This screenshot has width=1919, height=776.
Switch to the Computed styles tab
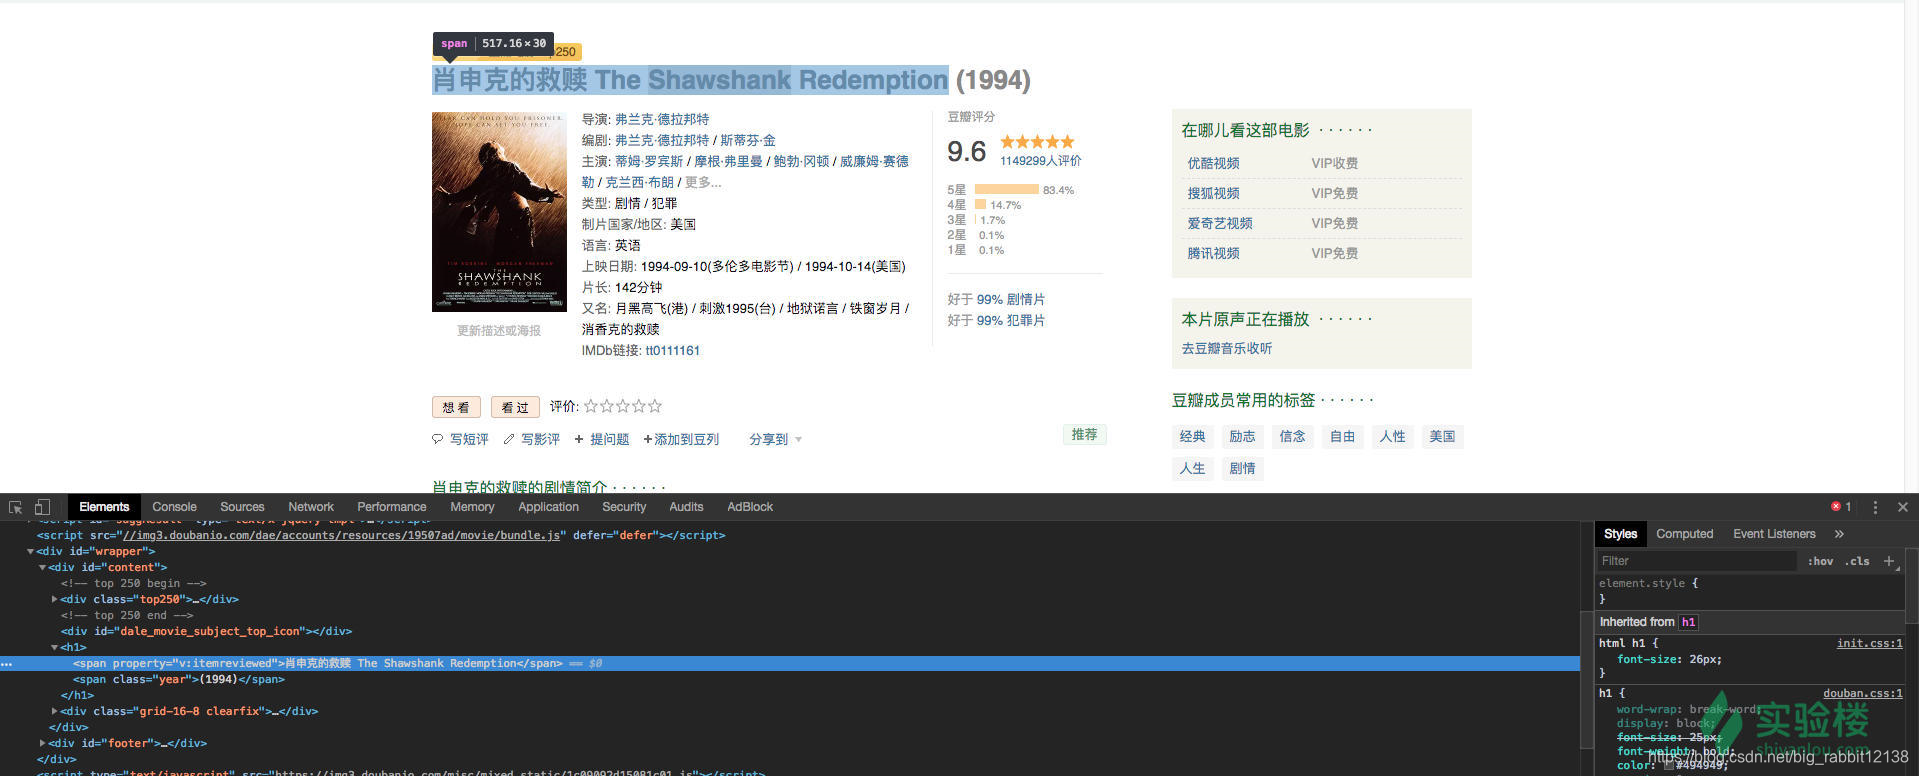click(1684, 534)
